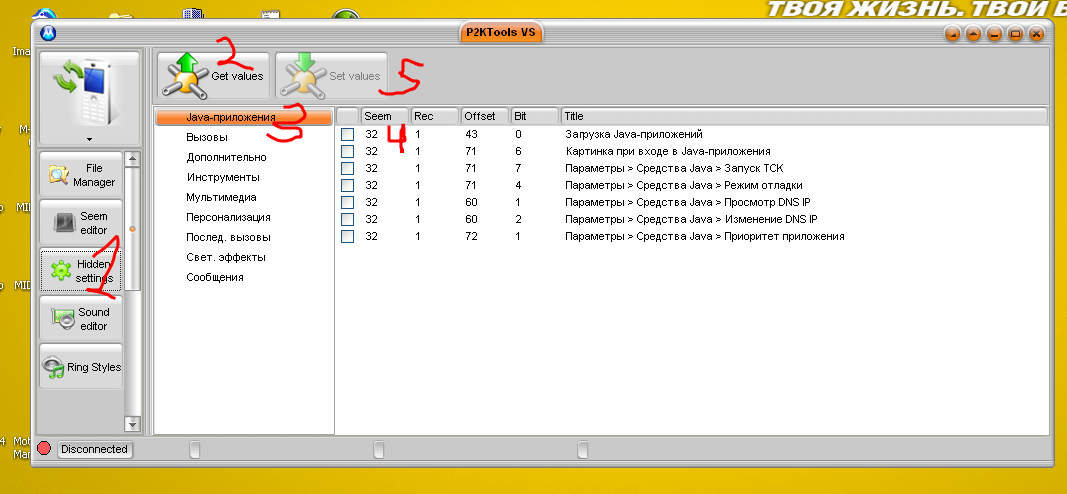Select the Мультимедиа category

click(x=221, y=197)
